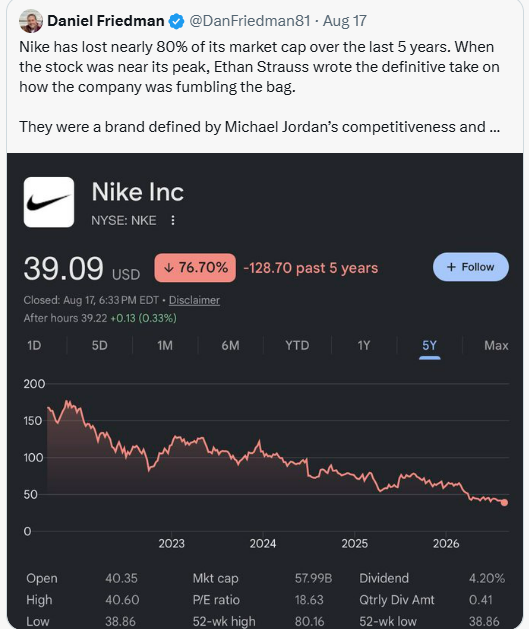Click the Daniel Friedman display name

105,21
